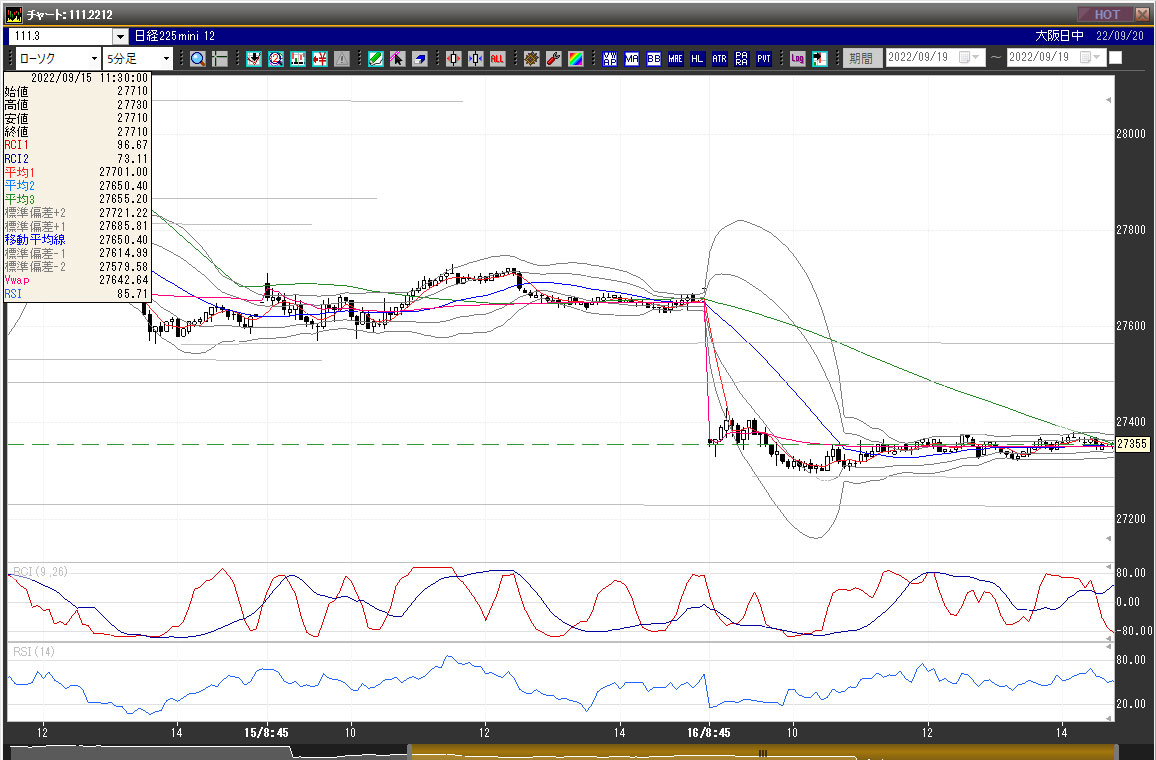
Task: Toggle the ATR indicator button
Action: pyautogui.click(x=720, y=59)
